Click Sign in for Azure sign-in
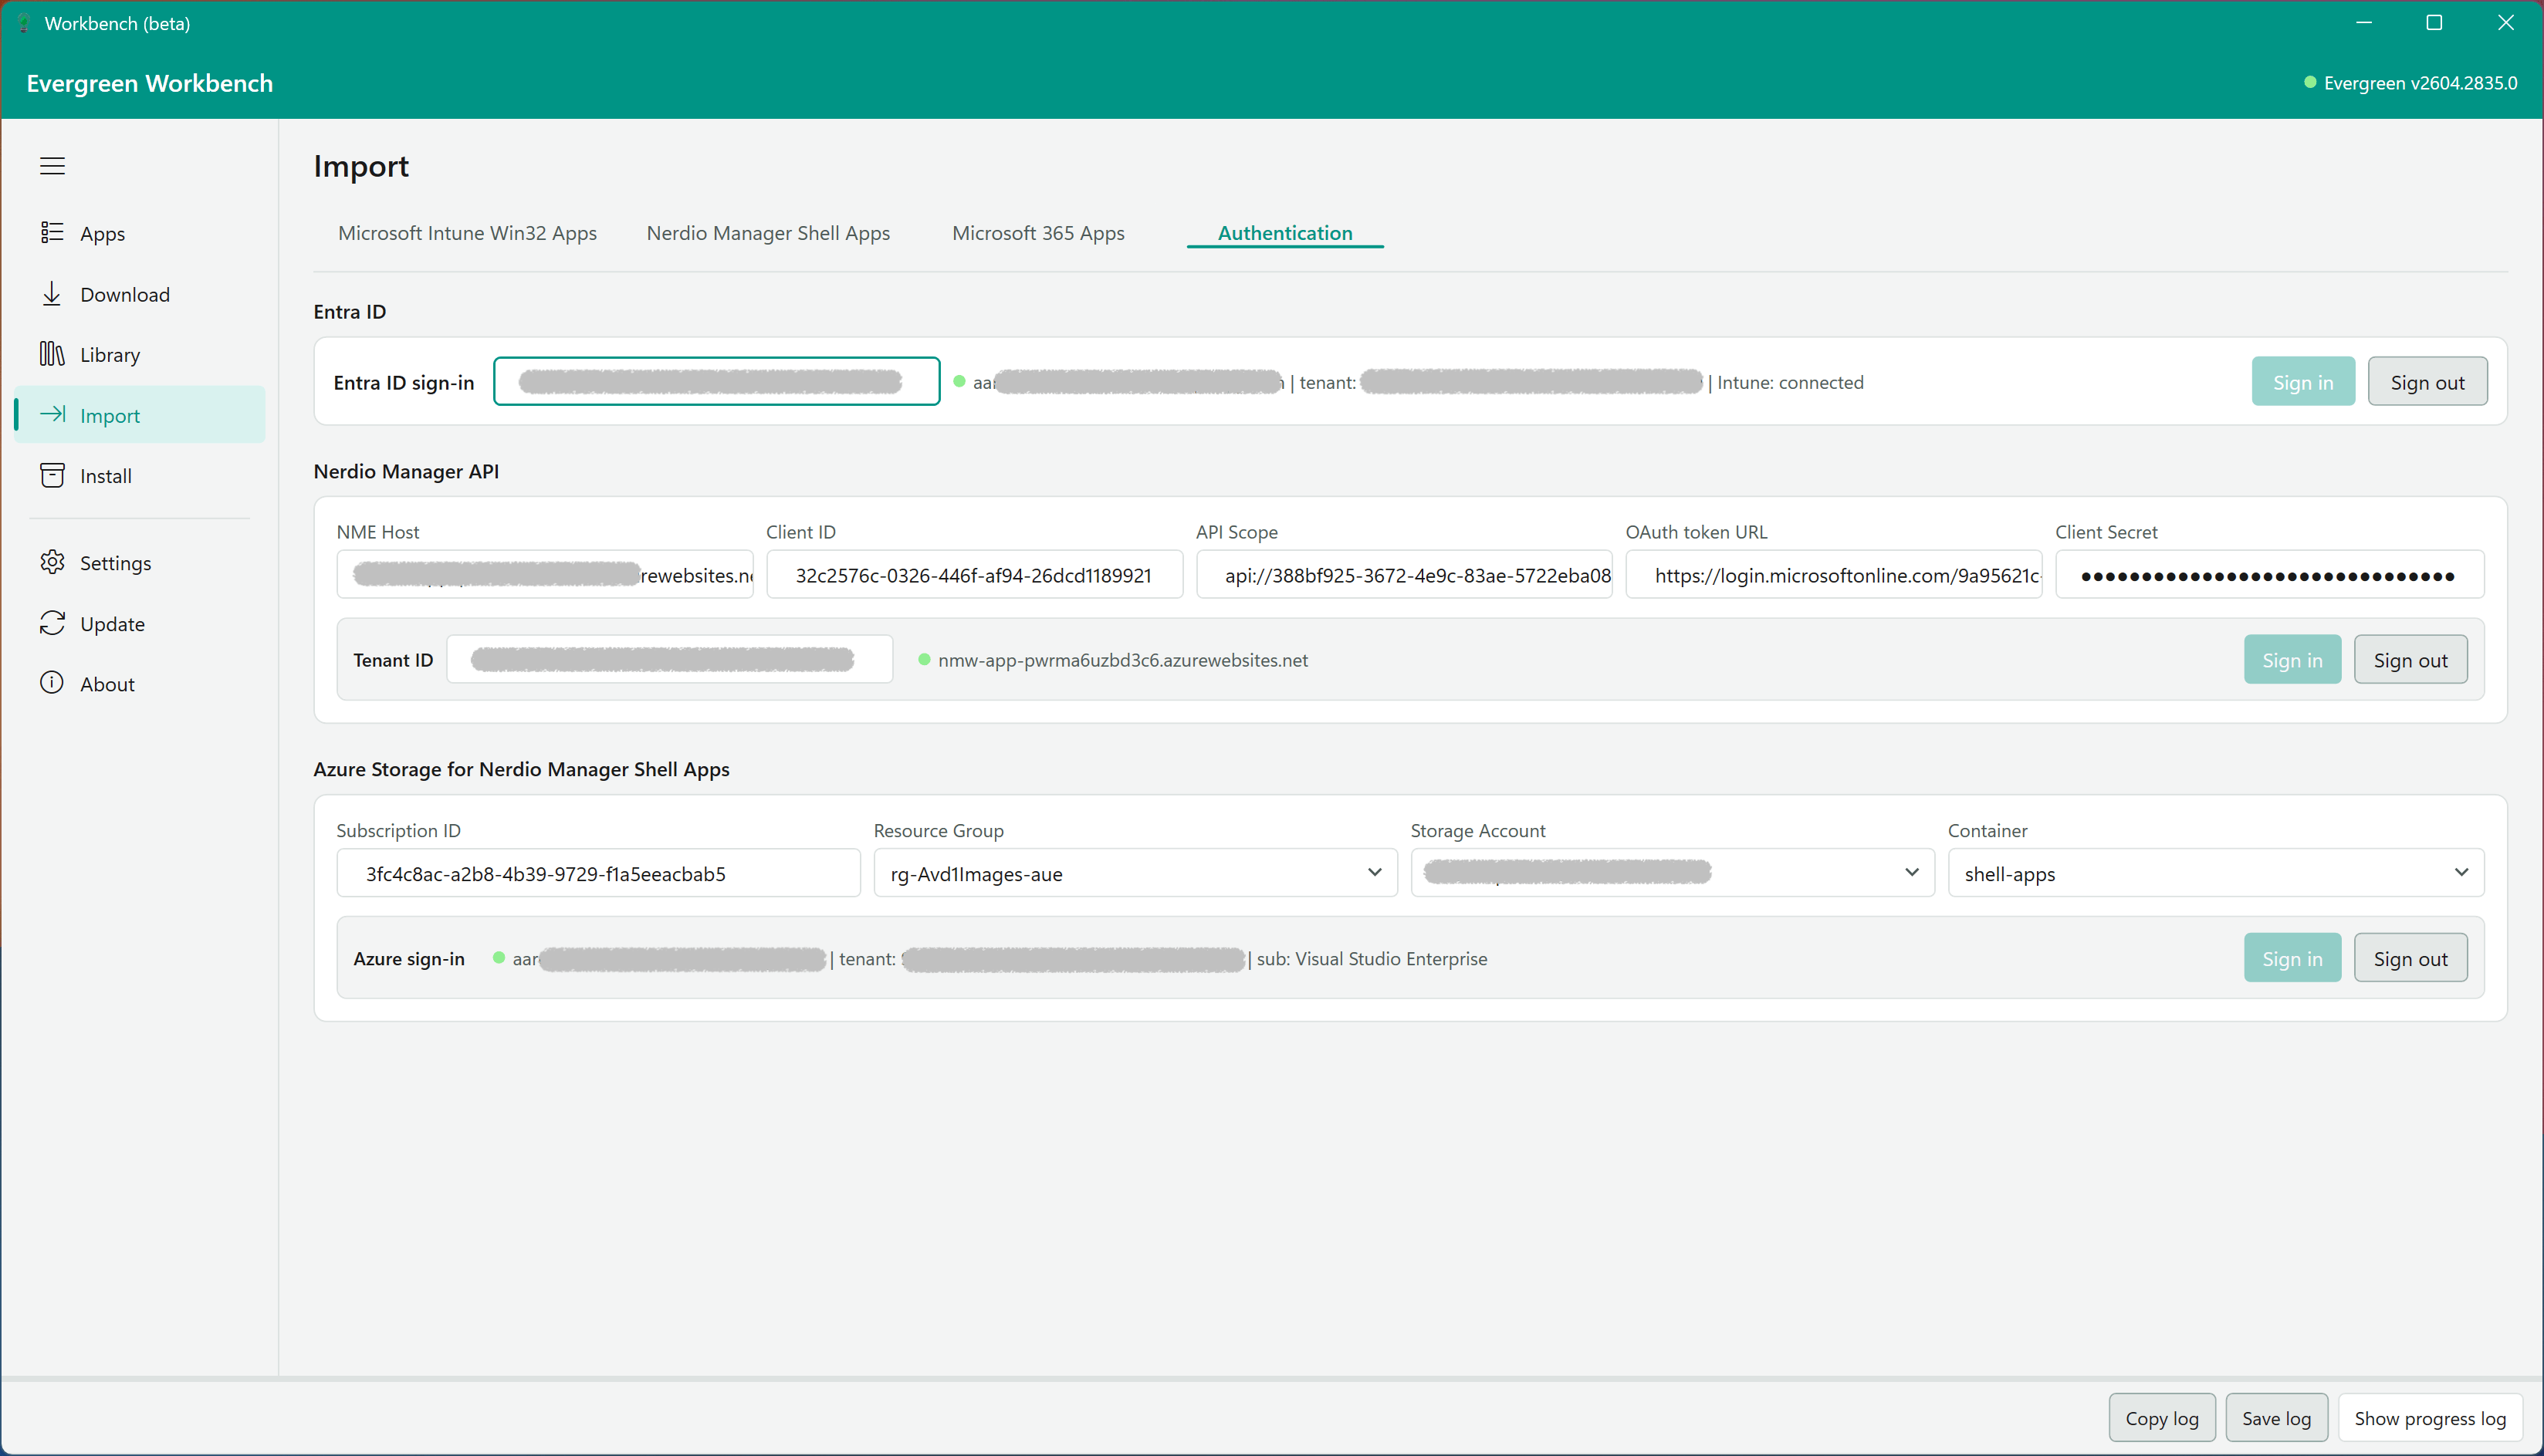 tap(2292, 958)
